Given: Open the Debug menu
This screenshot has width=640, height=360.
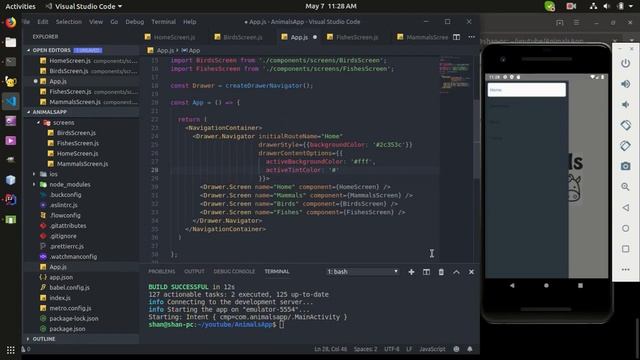Looking at the screenshot, I should click(135, 22).
